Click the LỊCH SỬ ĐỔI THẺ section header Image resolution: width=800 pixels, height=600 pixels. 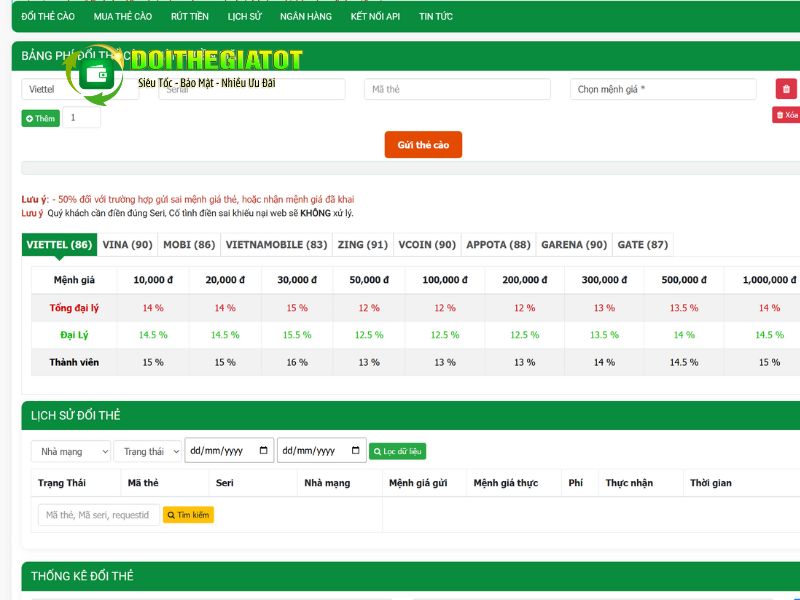tap(76, 415)
